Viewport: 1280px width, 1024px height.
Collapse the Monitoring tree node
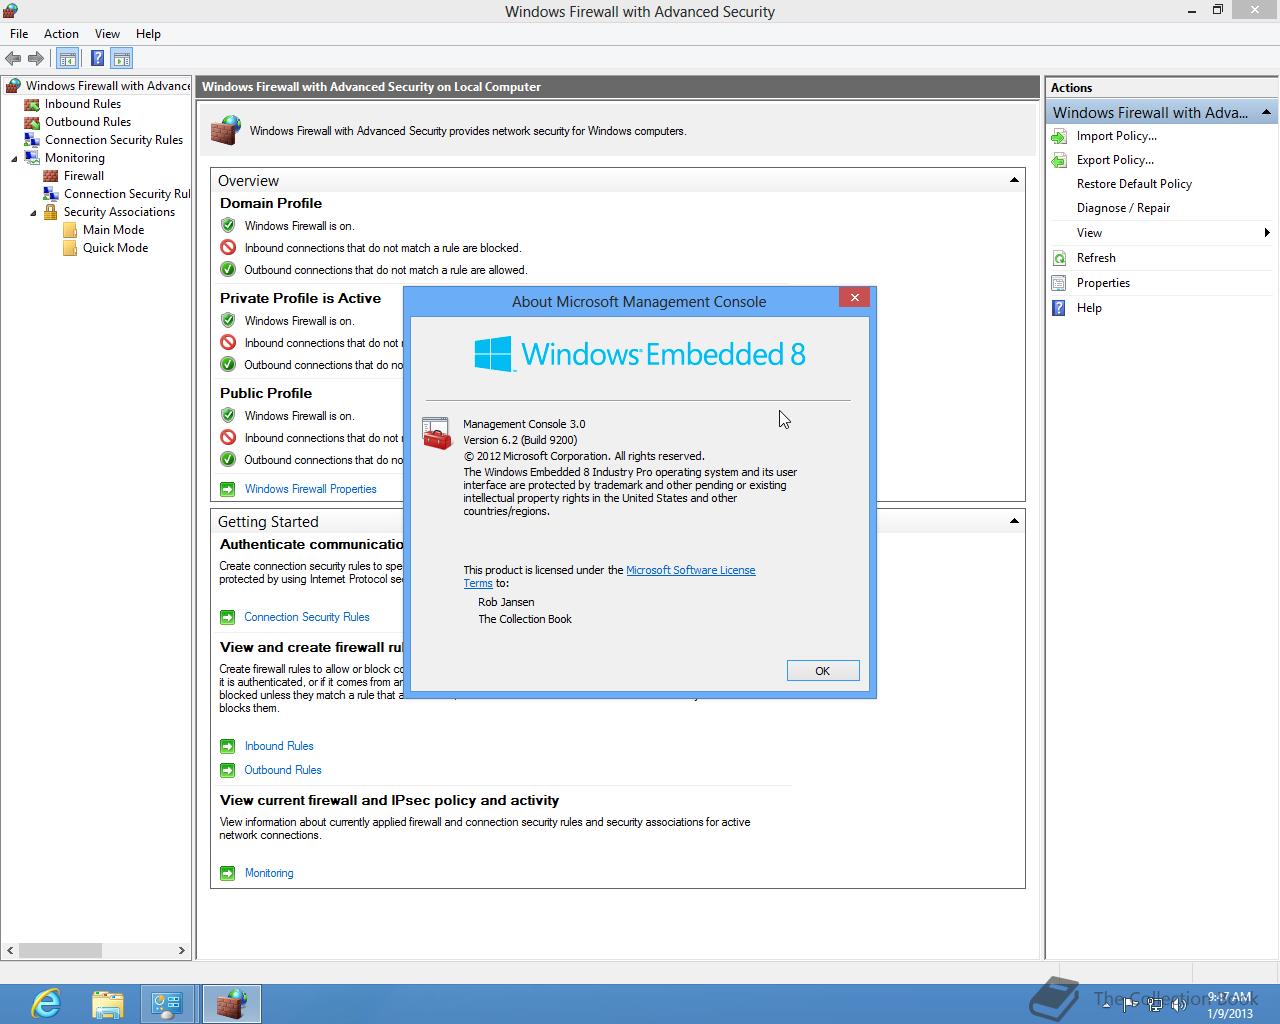tap(14, 158)
